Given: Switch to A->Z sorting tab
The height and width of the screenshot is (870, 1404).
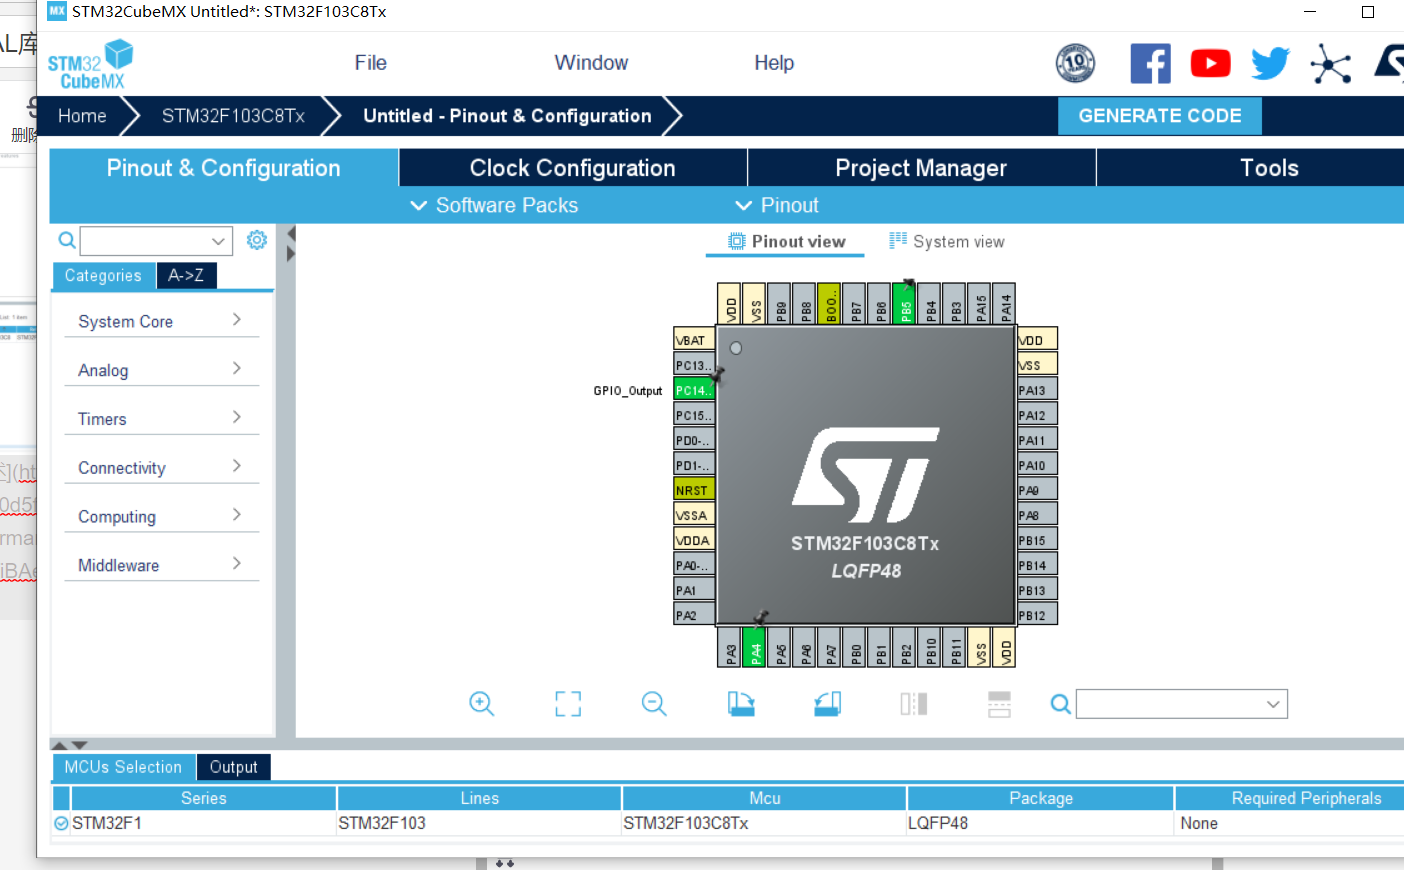Looking at the screenshot, I should [186, 275].
